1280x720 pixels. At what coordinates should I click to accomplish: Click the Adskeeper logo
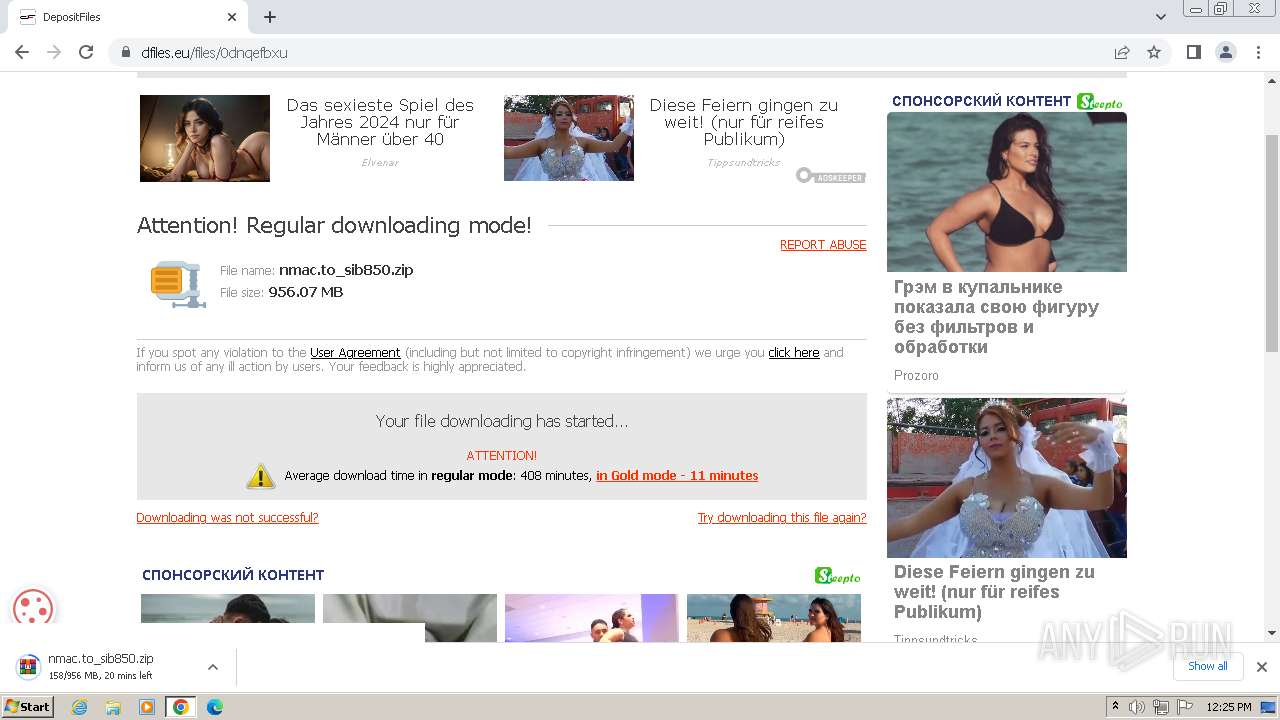coord(831,176)
